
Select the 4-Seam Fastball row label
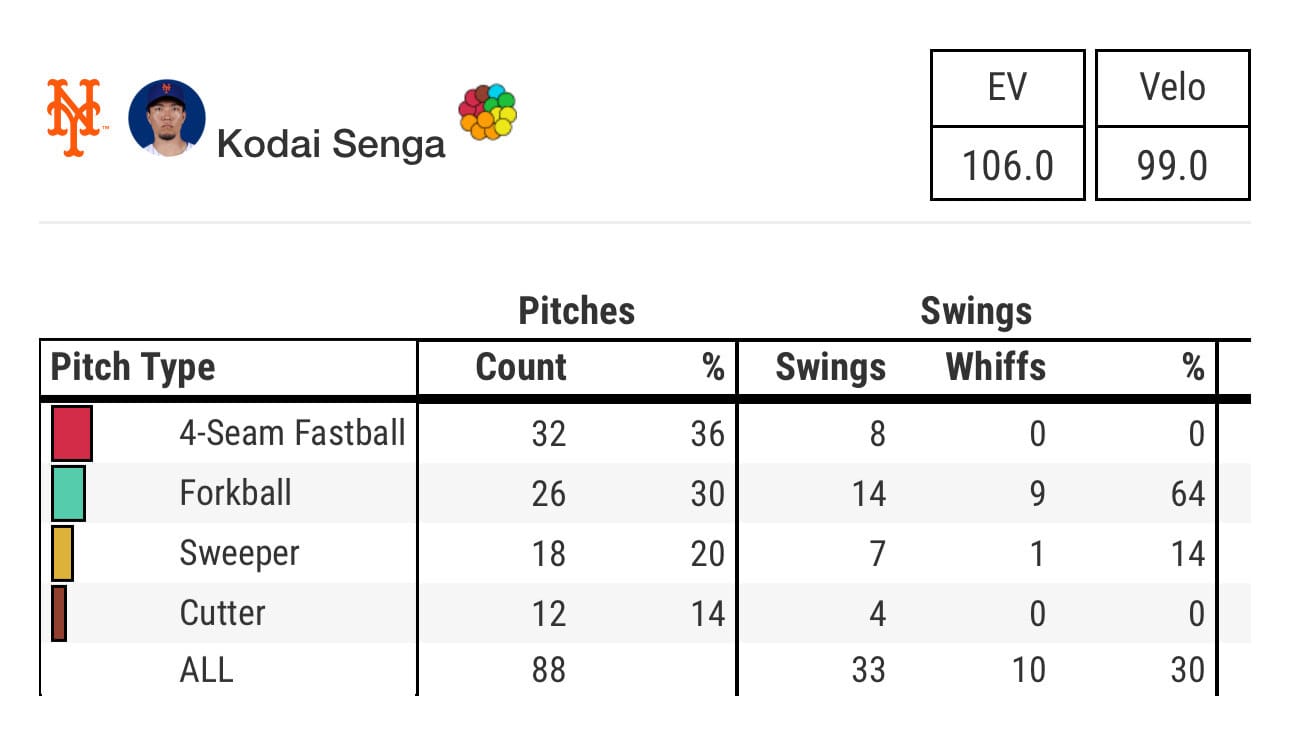(293, 433)
